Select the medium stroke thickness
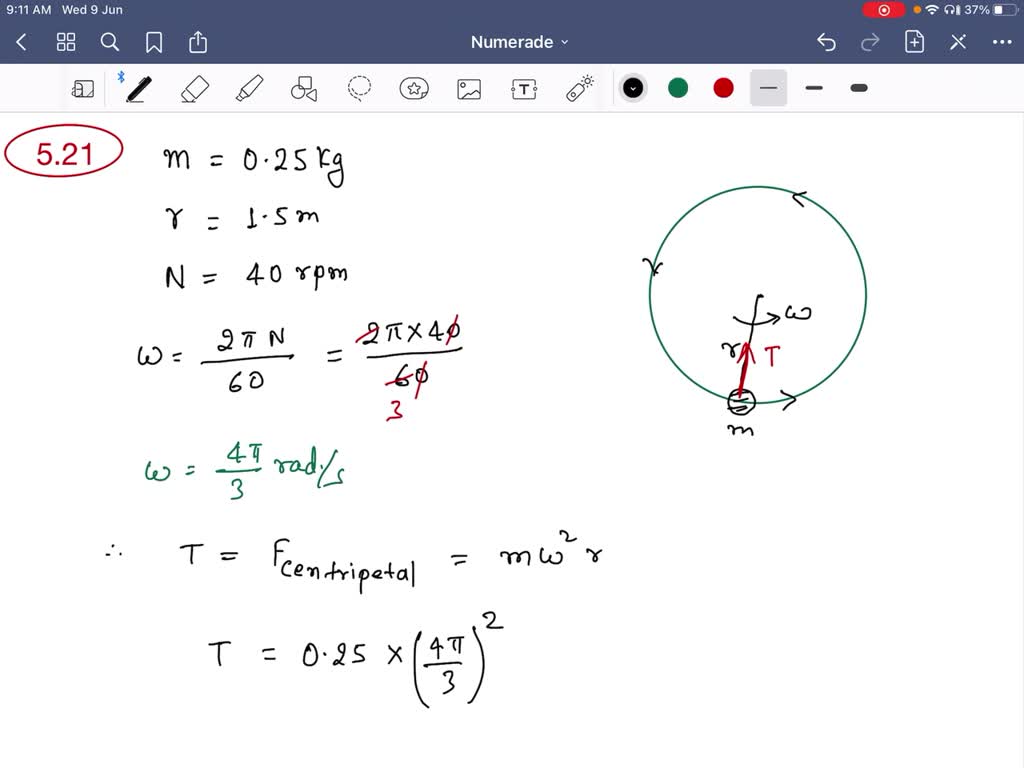Image resolution: width=1024 pixels, height=768 pixels. click(x=813, y=88)
